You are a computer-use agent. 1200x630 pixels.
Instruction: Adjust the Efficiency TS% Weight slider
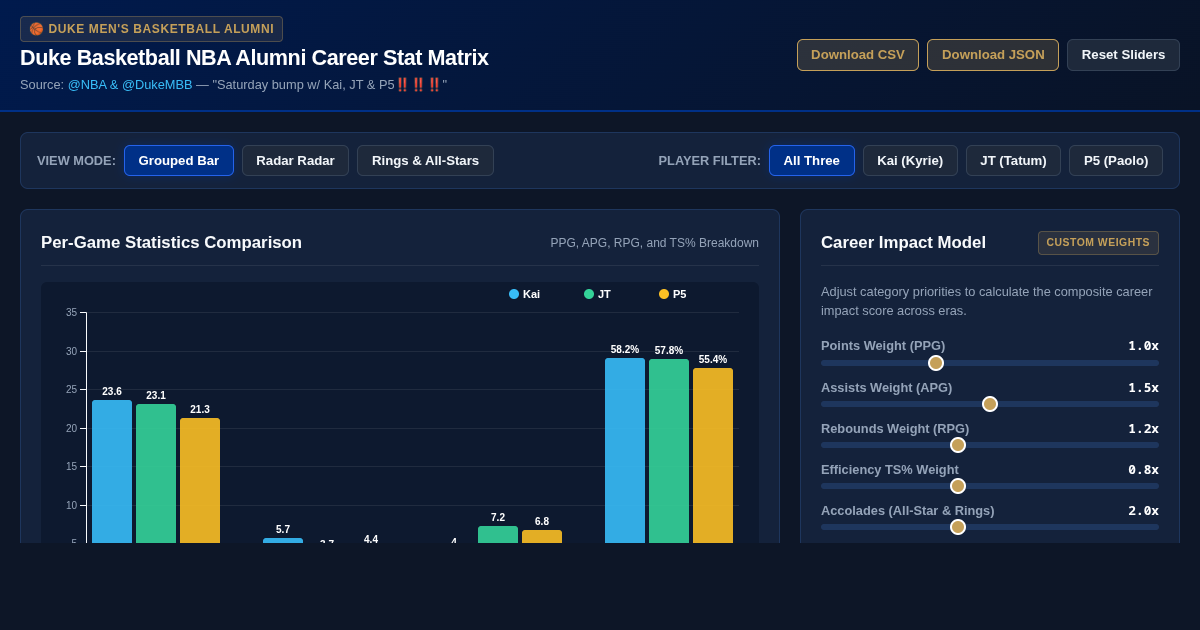[x=990, y=486]
